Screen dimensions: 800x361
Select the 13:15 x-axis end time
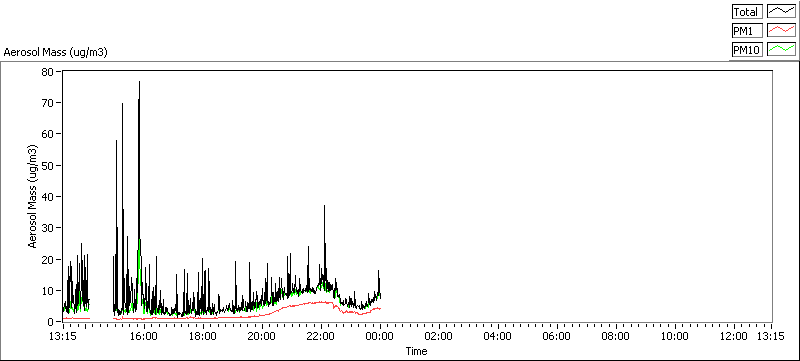tap(771, 337)
